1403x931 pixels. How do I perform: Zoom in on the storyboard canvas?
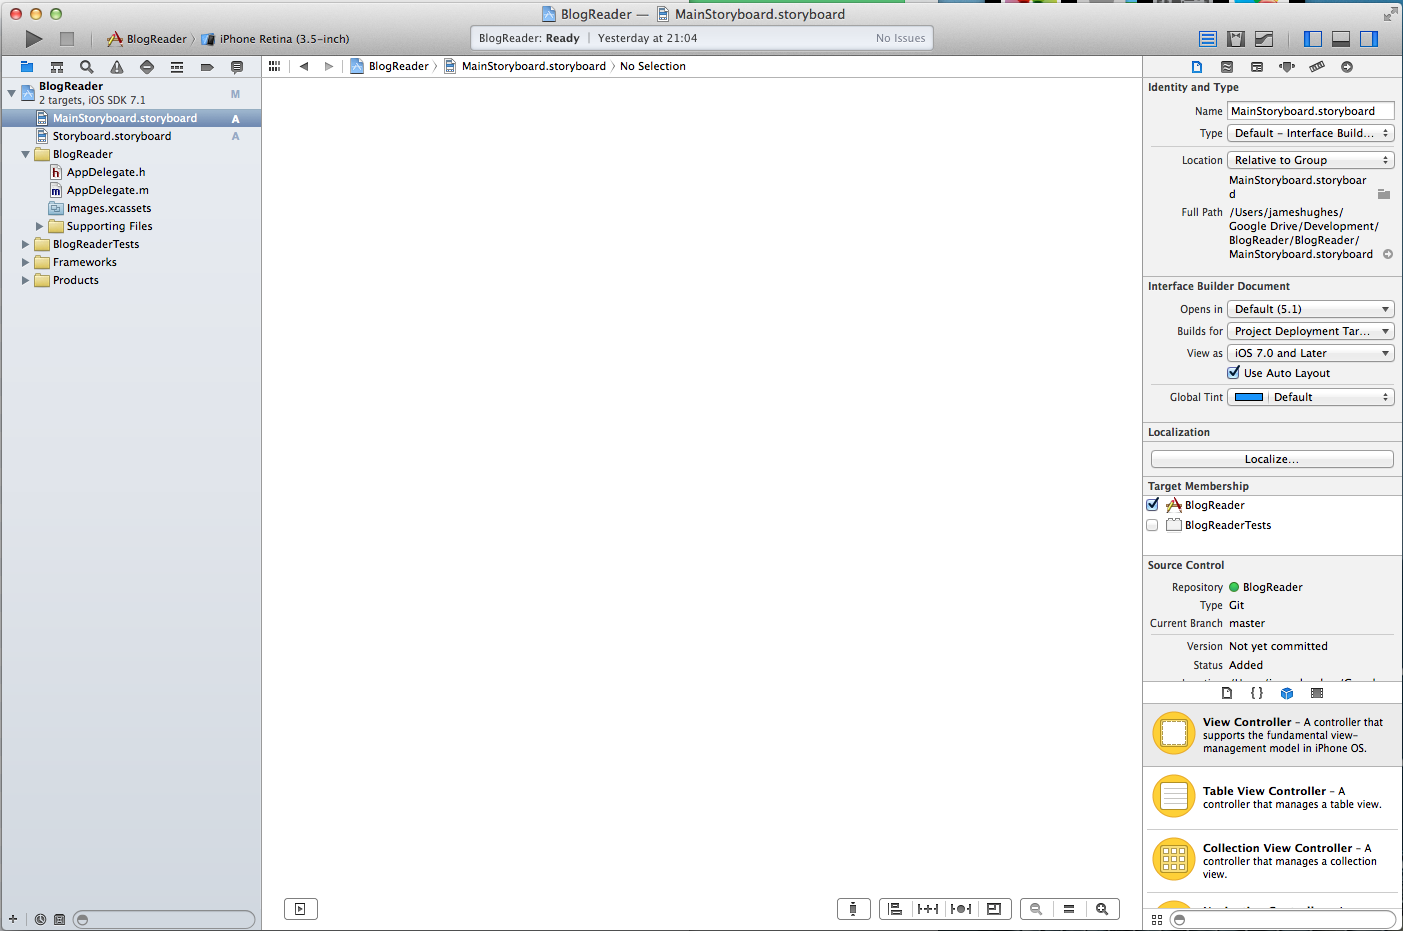click(x=1101, y=909)
